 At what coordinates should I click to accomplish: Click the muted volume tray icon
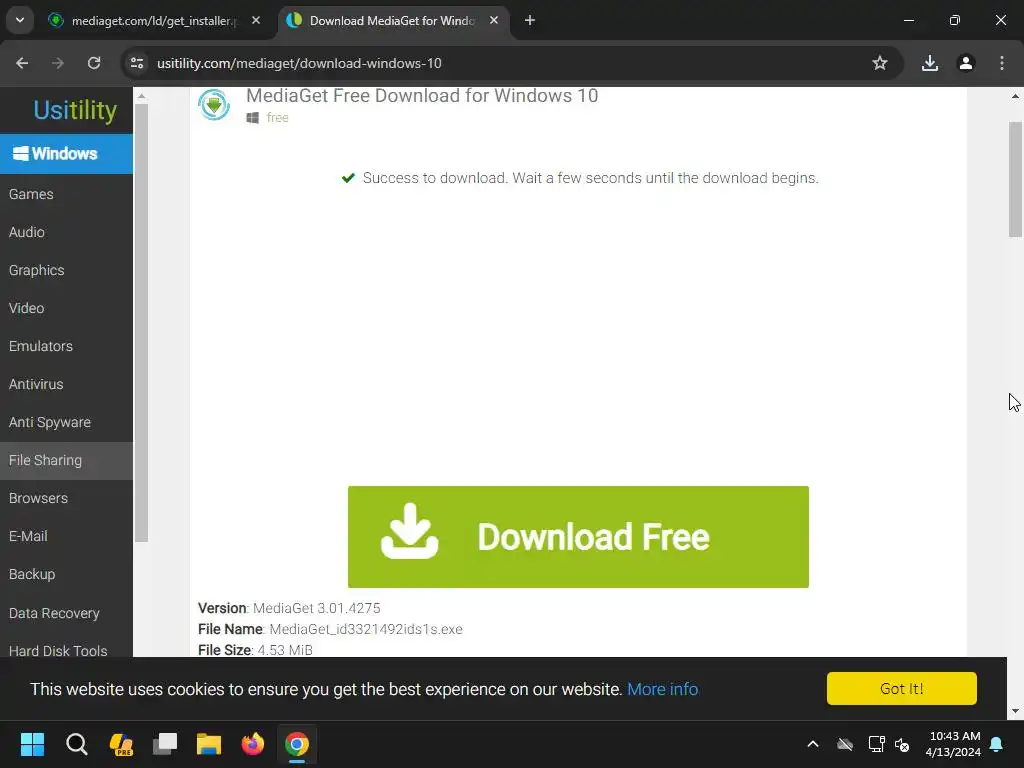tap(902, 744)
